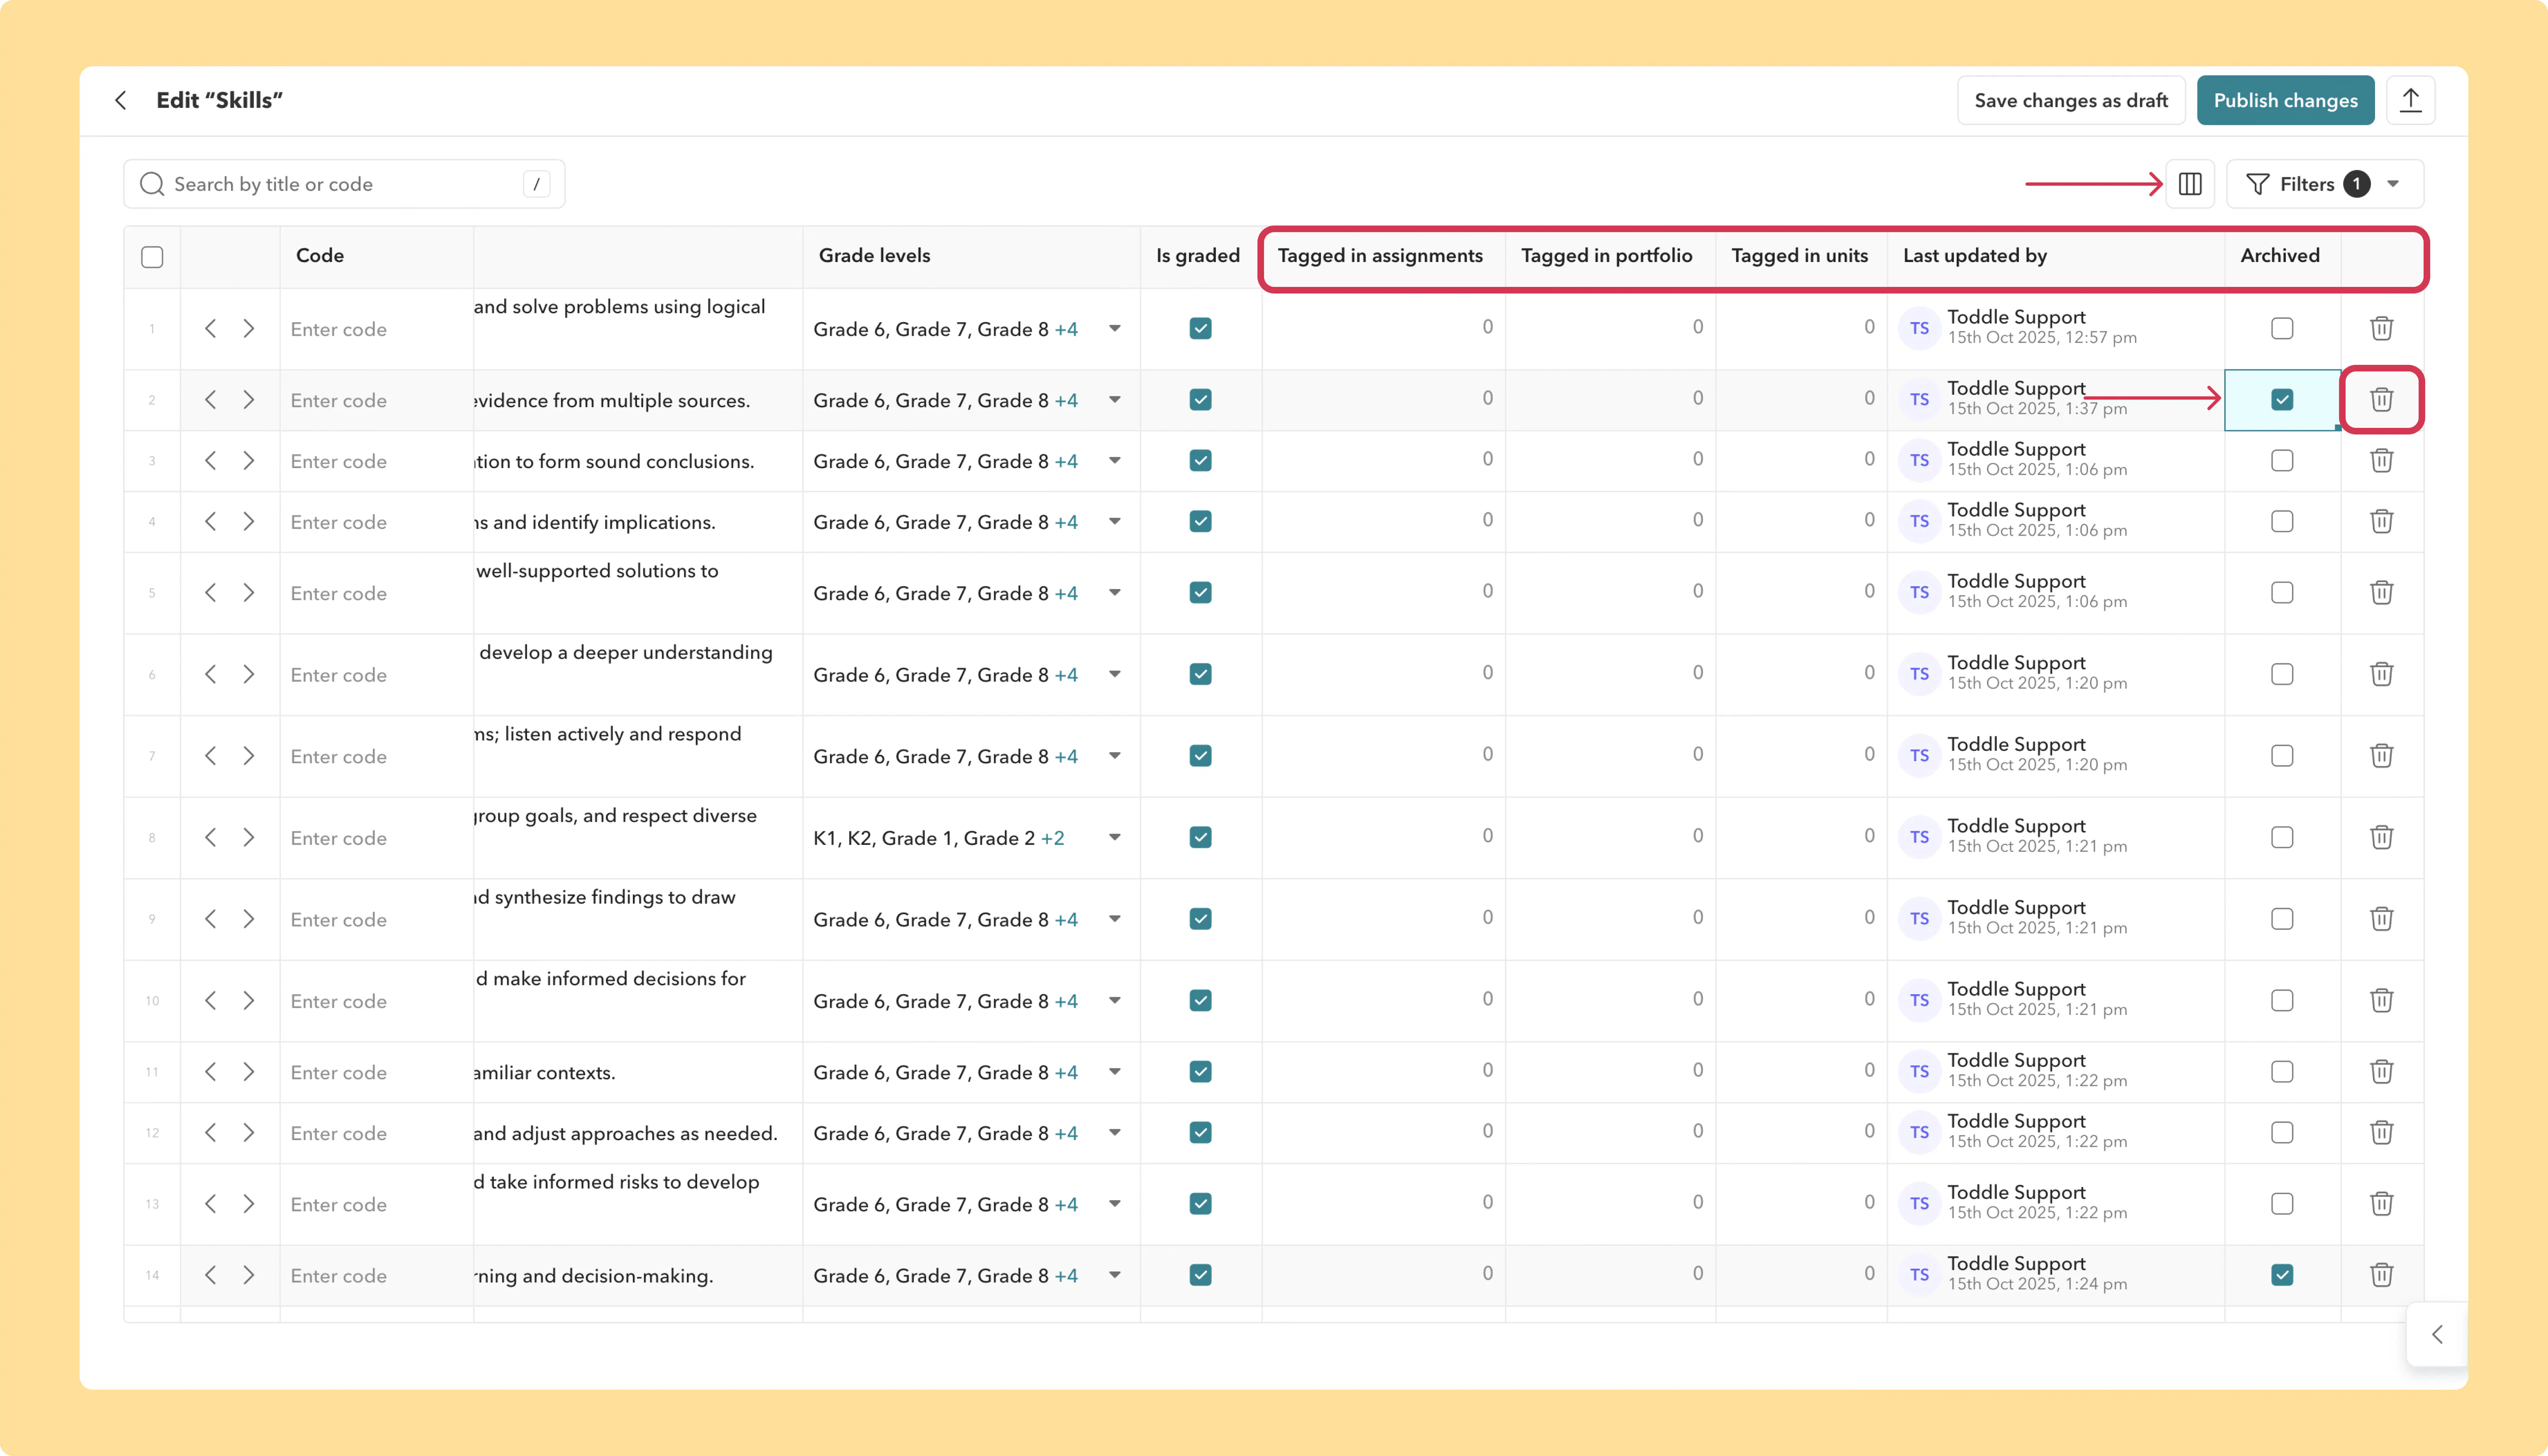
Task: Uncheck Archived for row 14
Action: coord(2282,1275)
